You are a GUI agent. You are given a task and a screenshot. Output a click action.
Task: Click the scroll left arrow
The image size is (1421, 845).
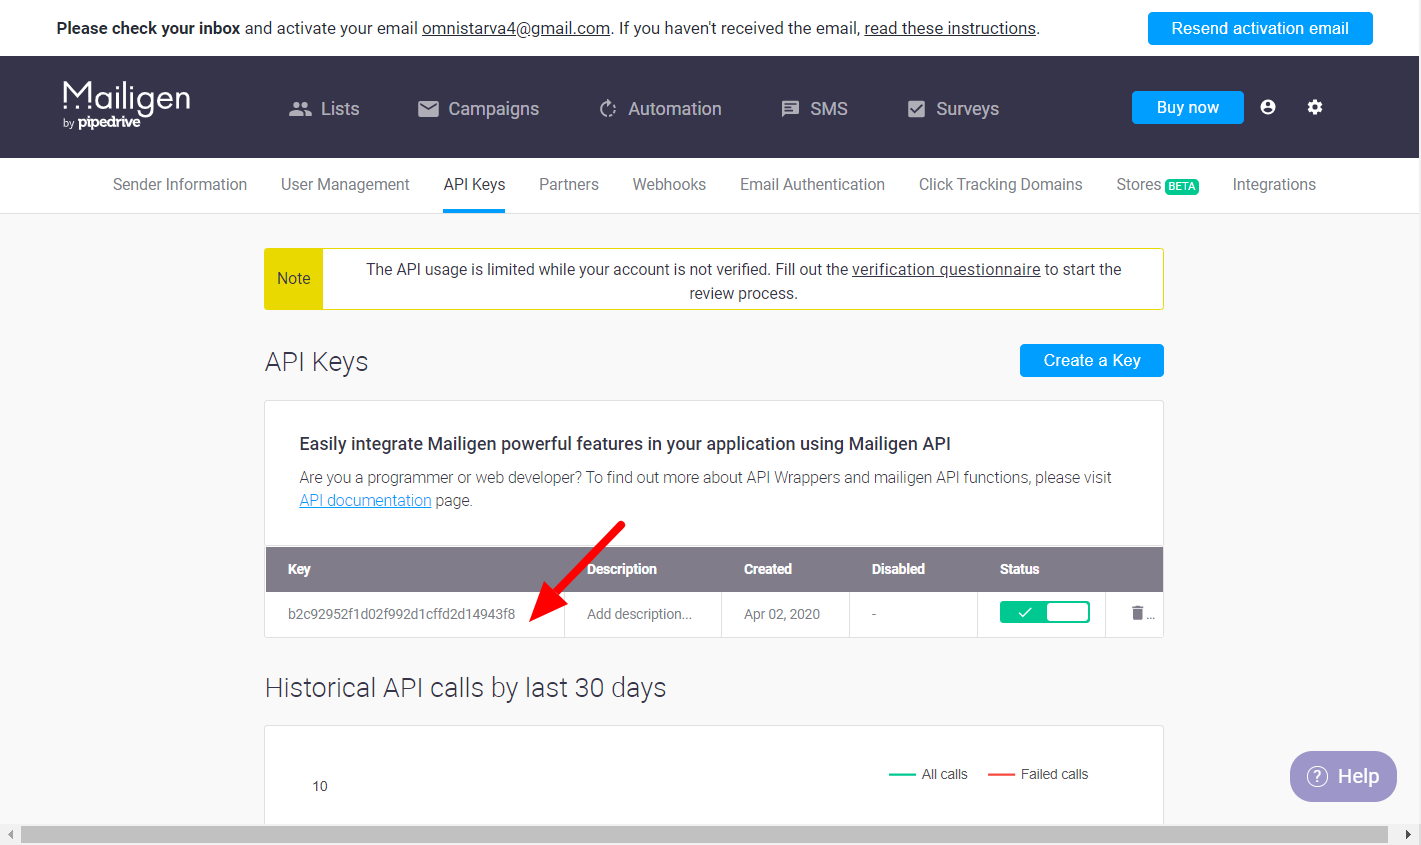point(10,835)
